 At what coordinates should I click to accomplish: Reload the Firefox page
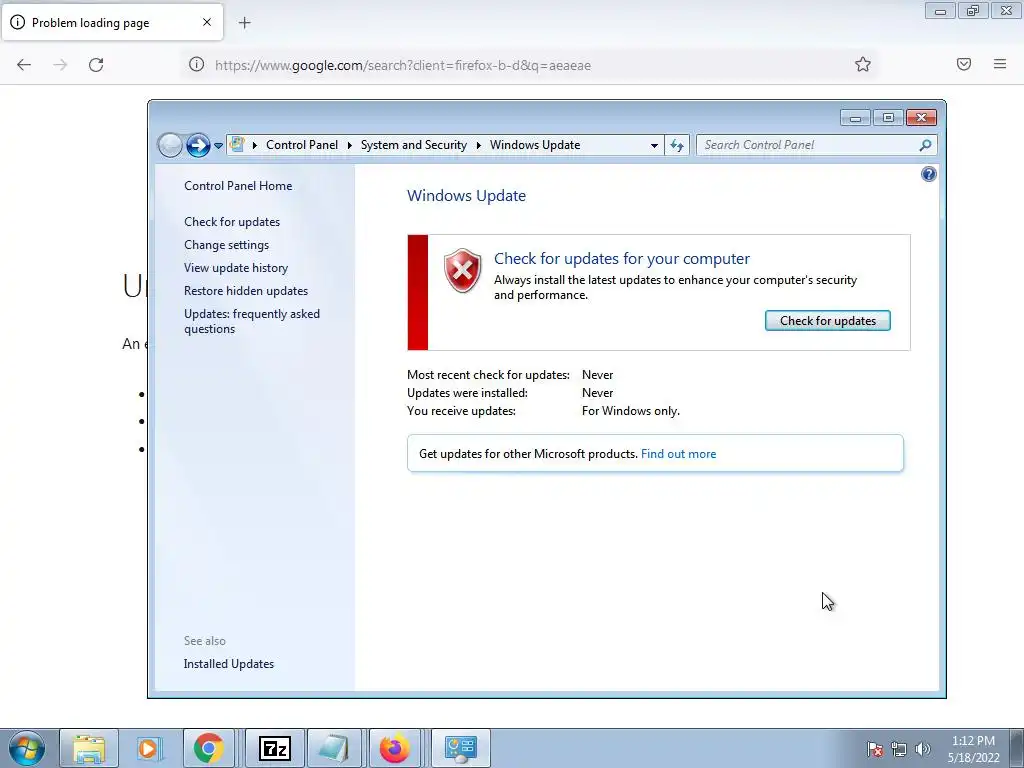click(x=96, y=65)
